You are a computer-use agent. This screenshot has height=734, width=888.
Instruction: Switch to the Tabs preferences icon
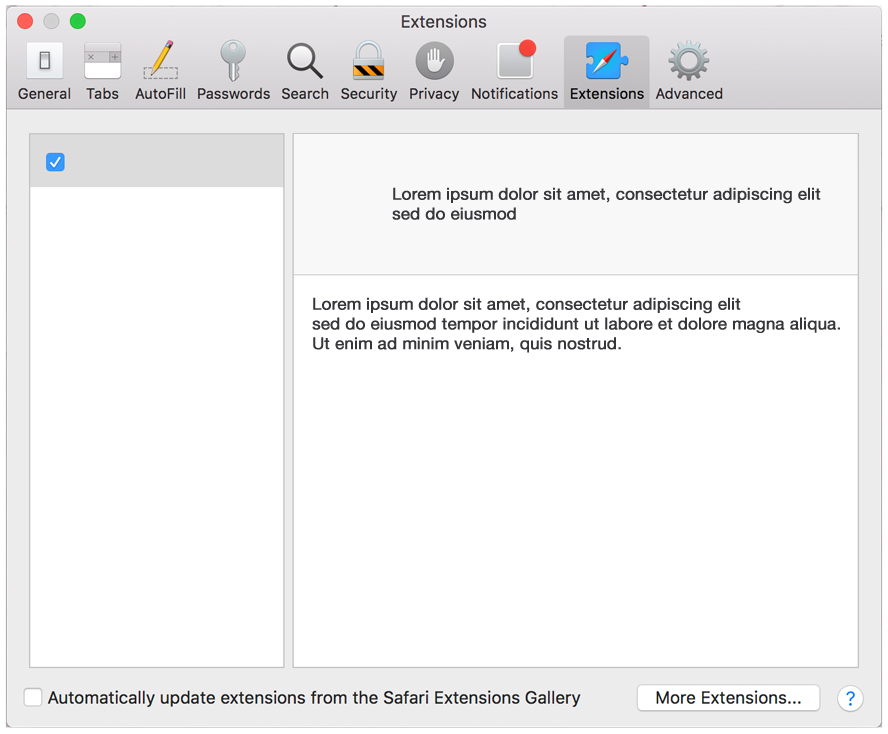102,71
